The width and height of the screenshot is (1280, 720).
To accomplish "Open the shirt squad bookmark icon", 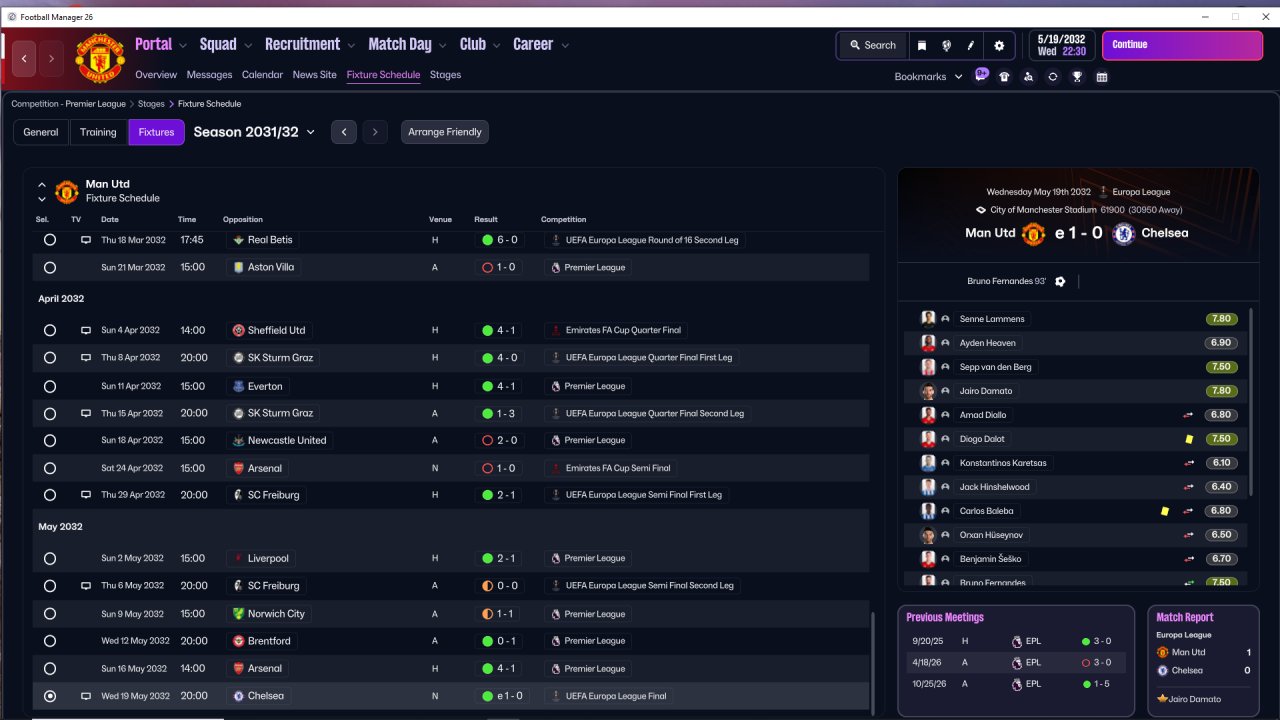I will point(1004,76).
